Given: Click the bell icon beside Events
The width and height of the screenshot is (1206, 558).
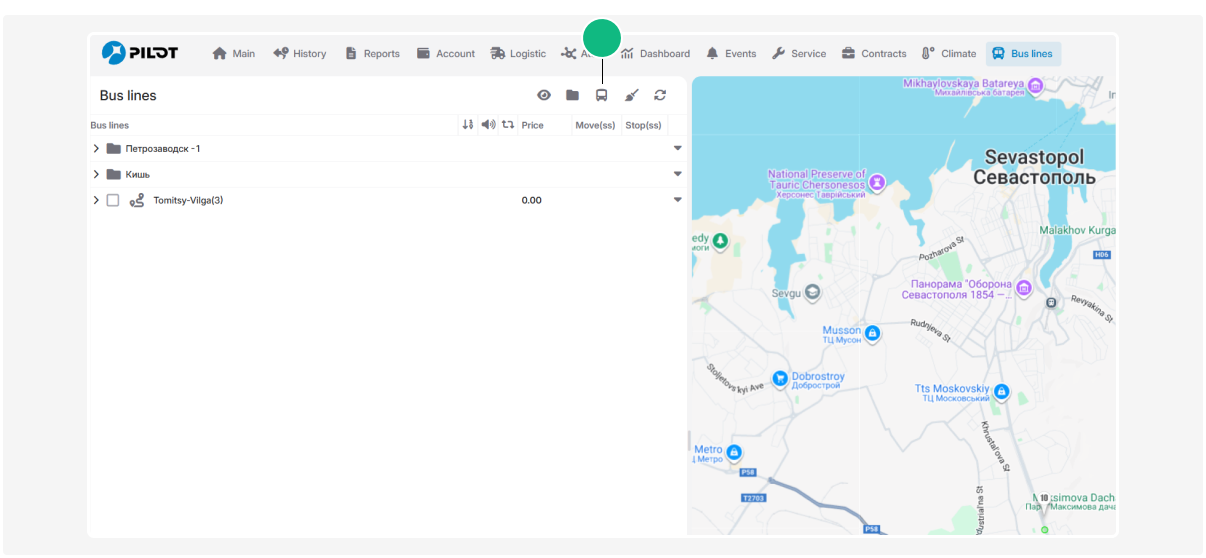Looking at the screenshot, I should [712, 54].
